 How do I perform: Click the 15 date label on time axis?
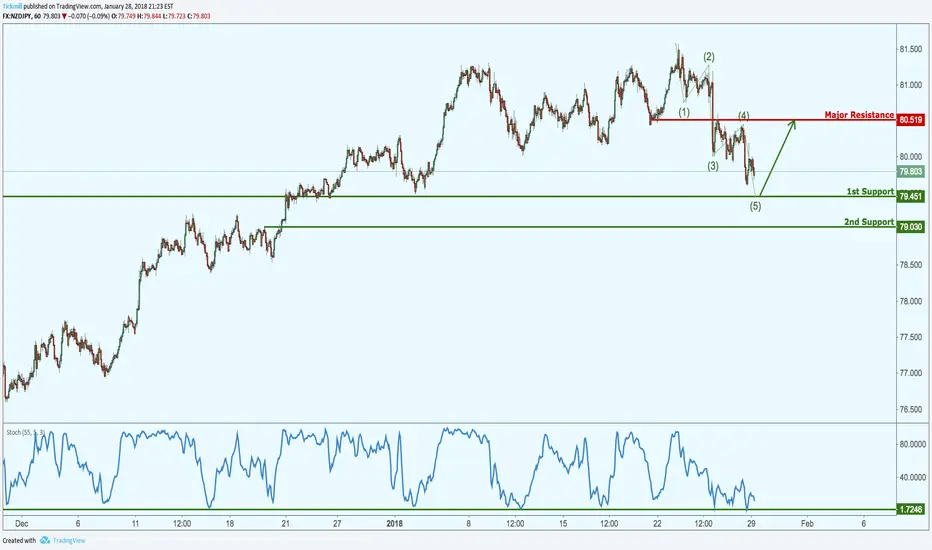point(563,524)
